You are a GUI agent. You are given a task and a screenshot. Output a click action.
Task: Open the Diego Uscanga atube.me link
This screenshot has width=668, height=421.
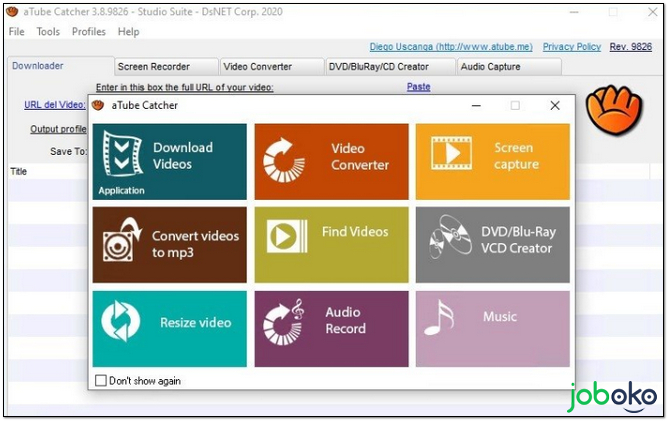[x=451, y=47]
